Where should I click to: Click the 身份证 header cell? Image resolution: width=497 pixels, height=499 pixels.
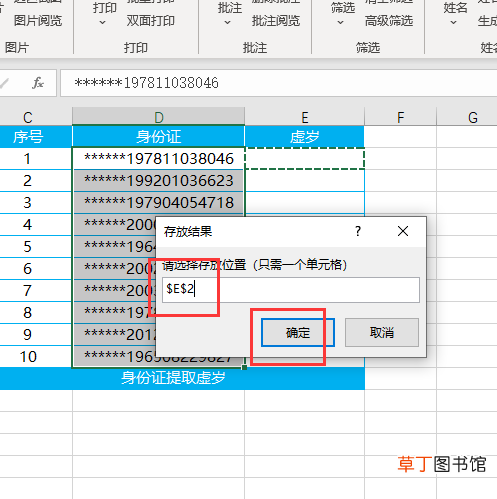(159, 137)
